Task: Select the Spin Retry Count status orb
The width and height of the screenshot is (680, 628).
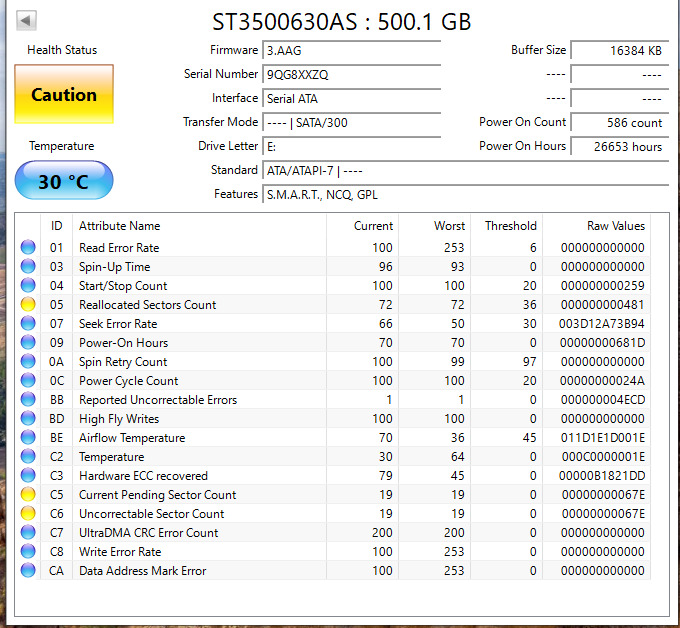Action: [28, 361]
